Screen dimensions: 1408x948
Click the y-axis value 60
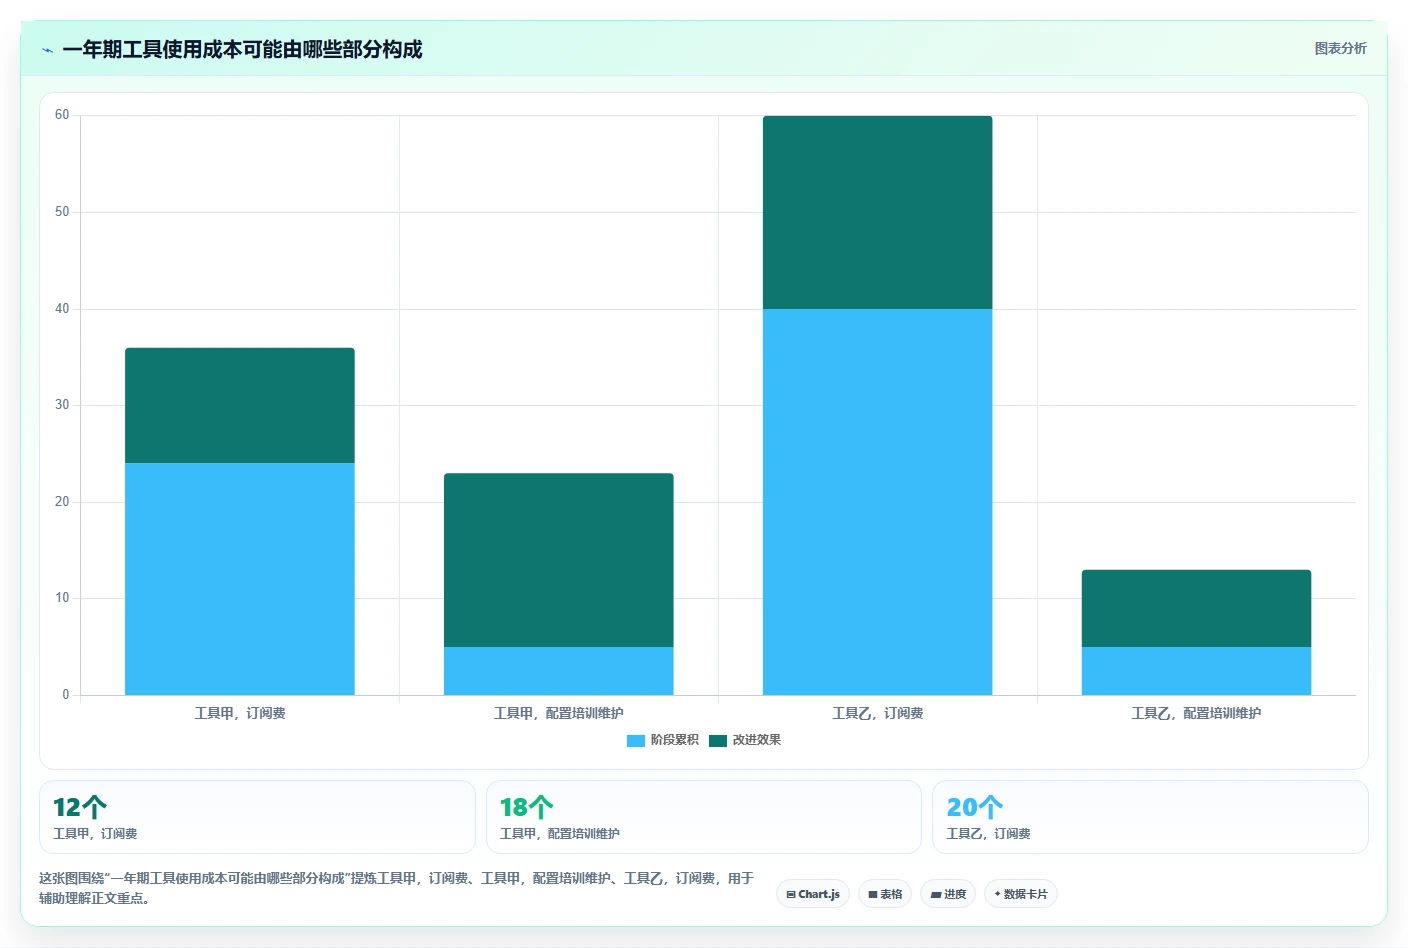tap(62, 115)
